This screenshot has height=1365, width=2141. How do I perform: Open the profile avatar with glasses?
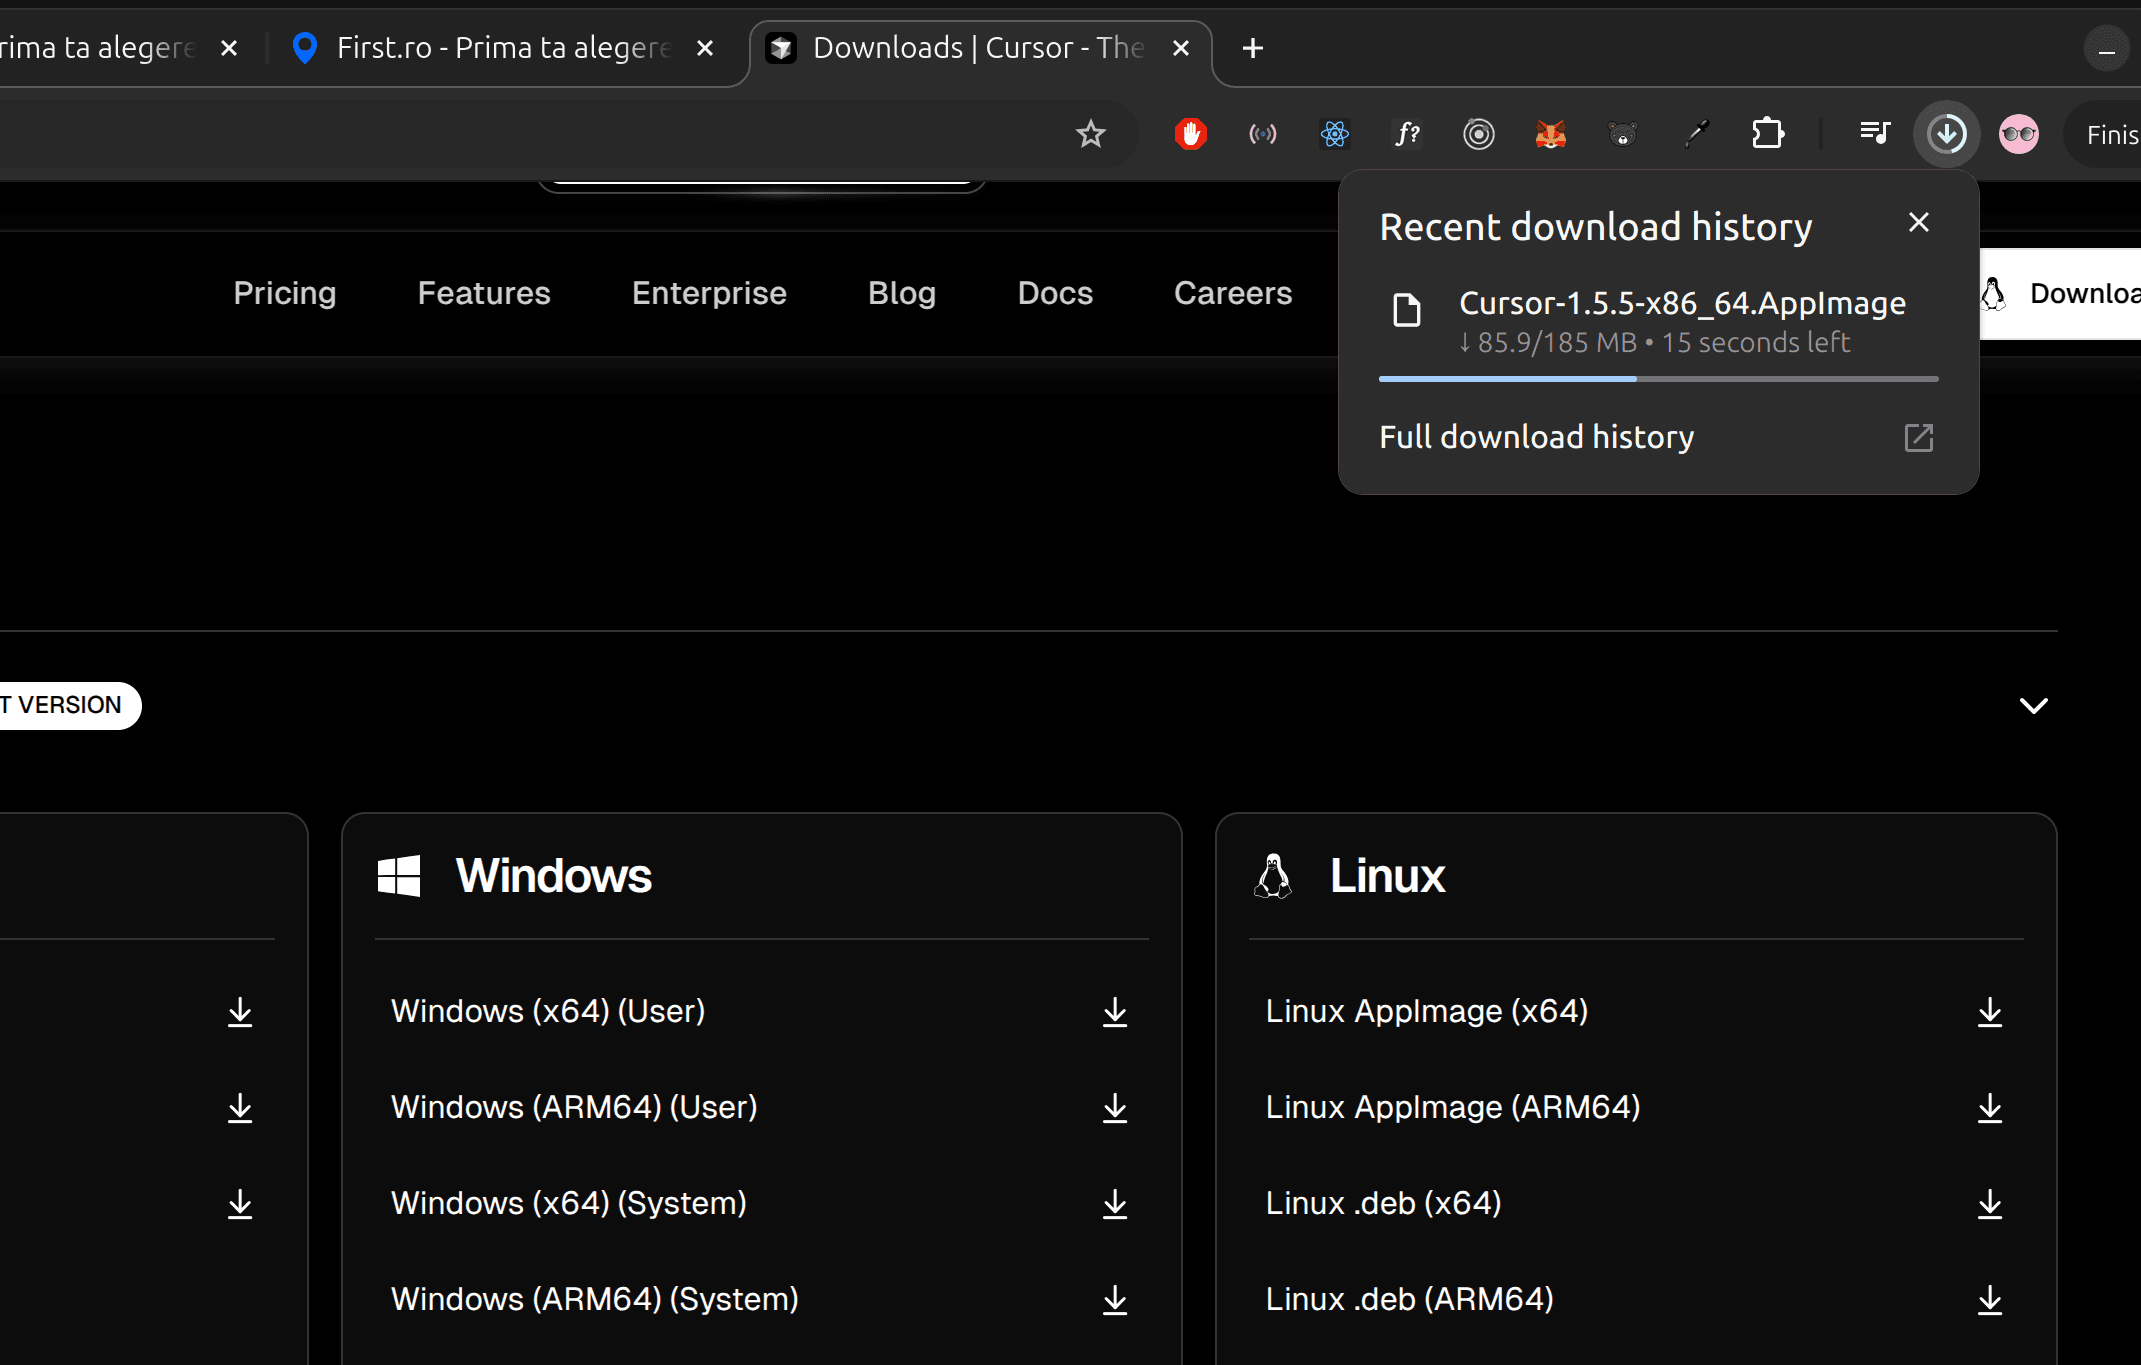coord(2018,134)
